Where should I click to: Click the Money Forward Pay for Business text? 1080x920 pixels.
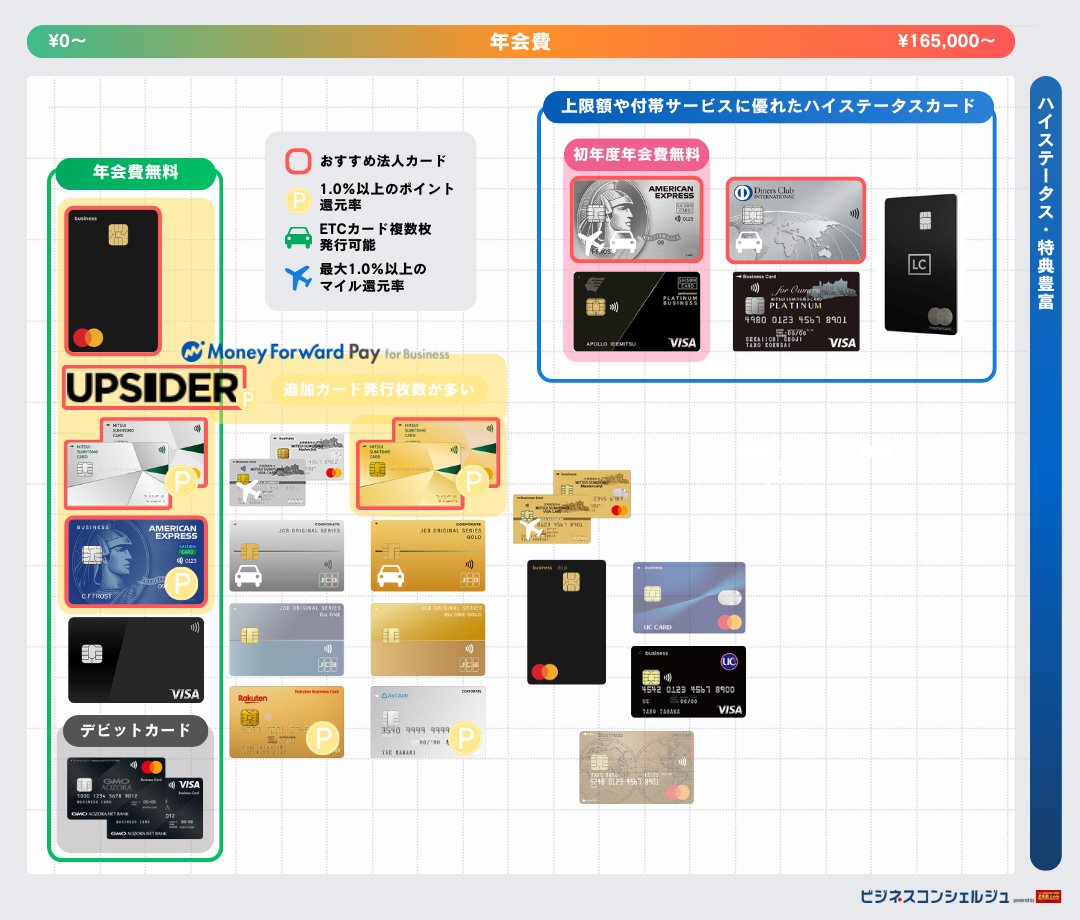(x=329, y=353)
